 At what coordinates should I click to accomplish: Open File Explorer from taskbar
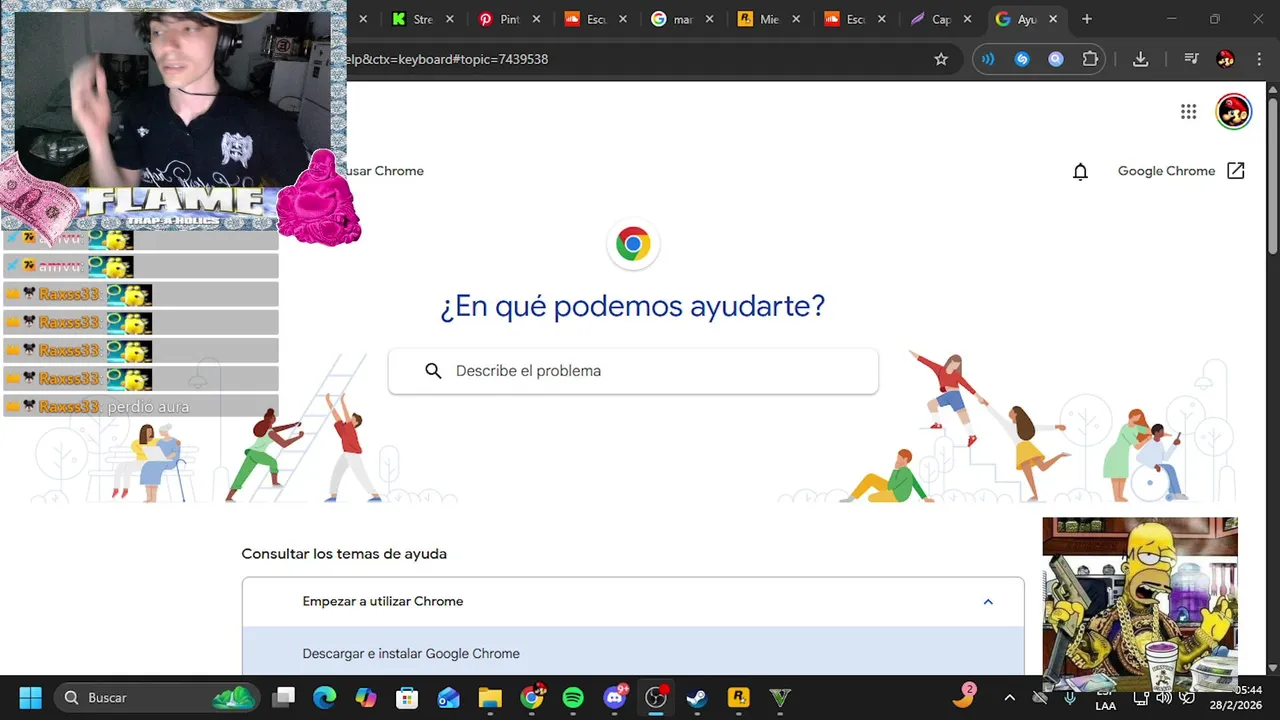[x=489, y=697]
